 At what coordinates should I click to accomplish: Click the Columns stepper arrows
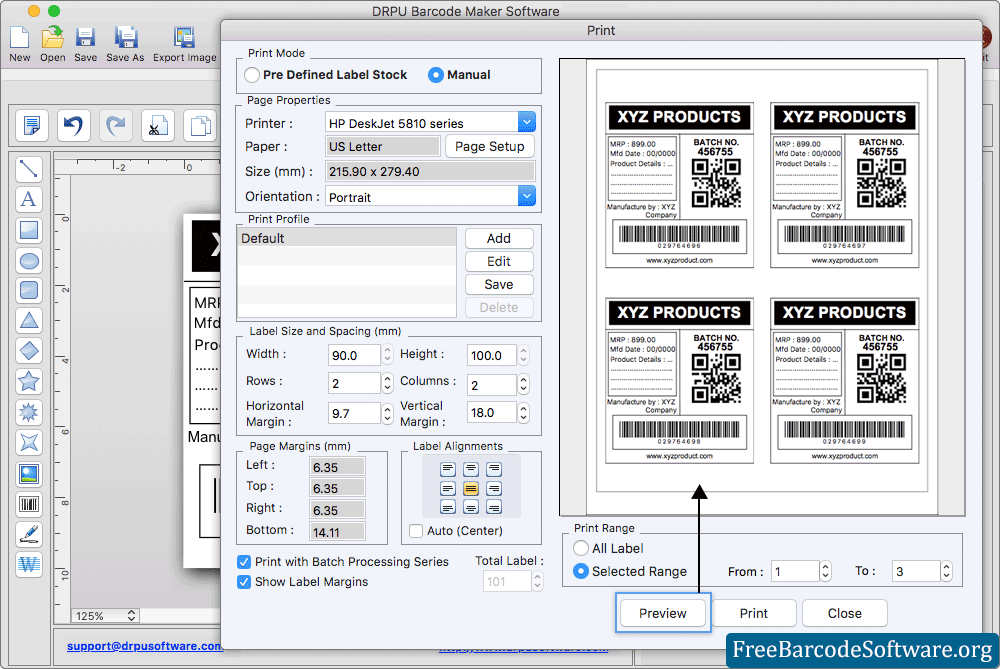(523, 384)
